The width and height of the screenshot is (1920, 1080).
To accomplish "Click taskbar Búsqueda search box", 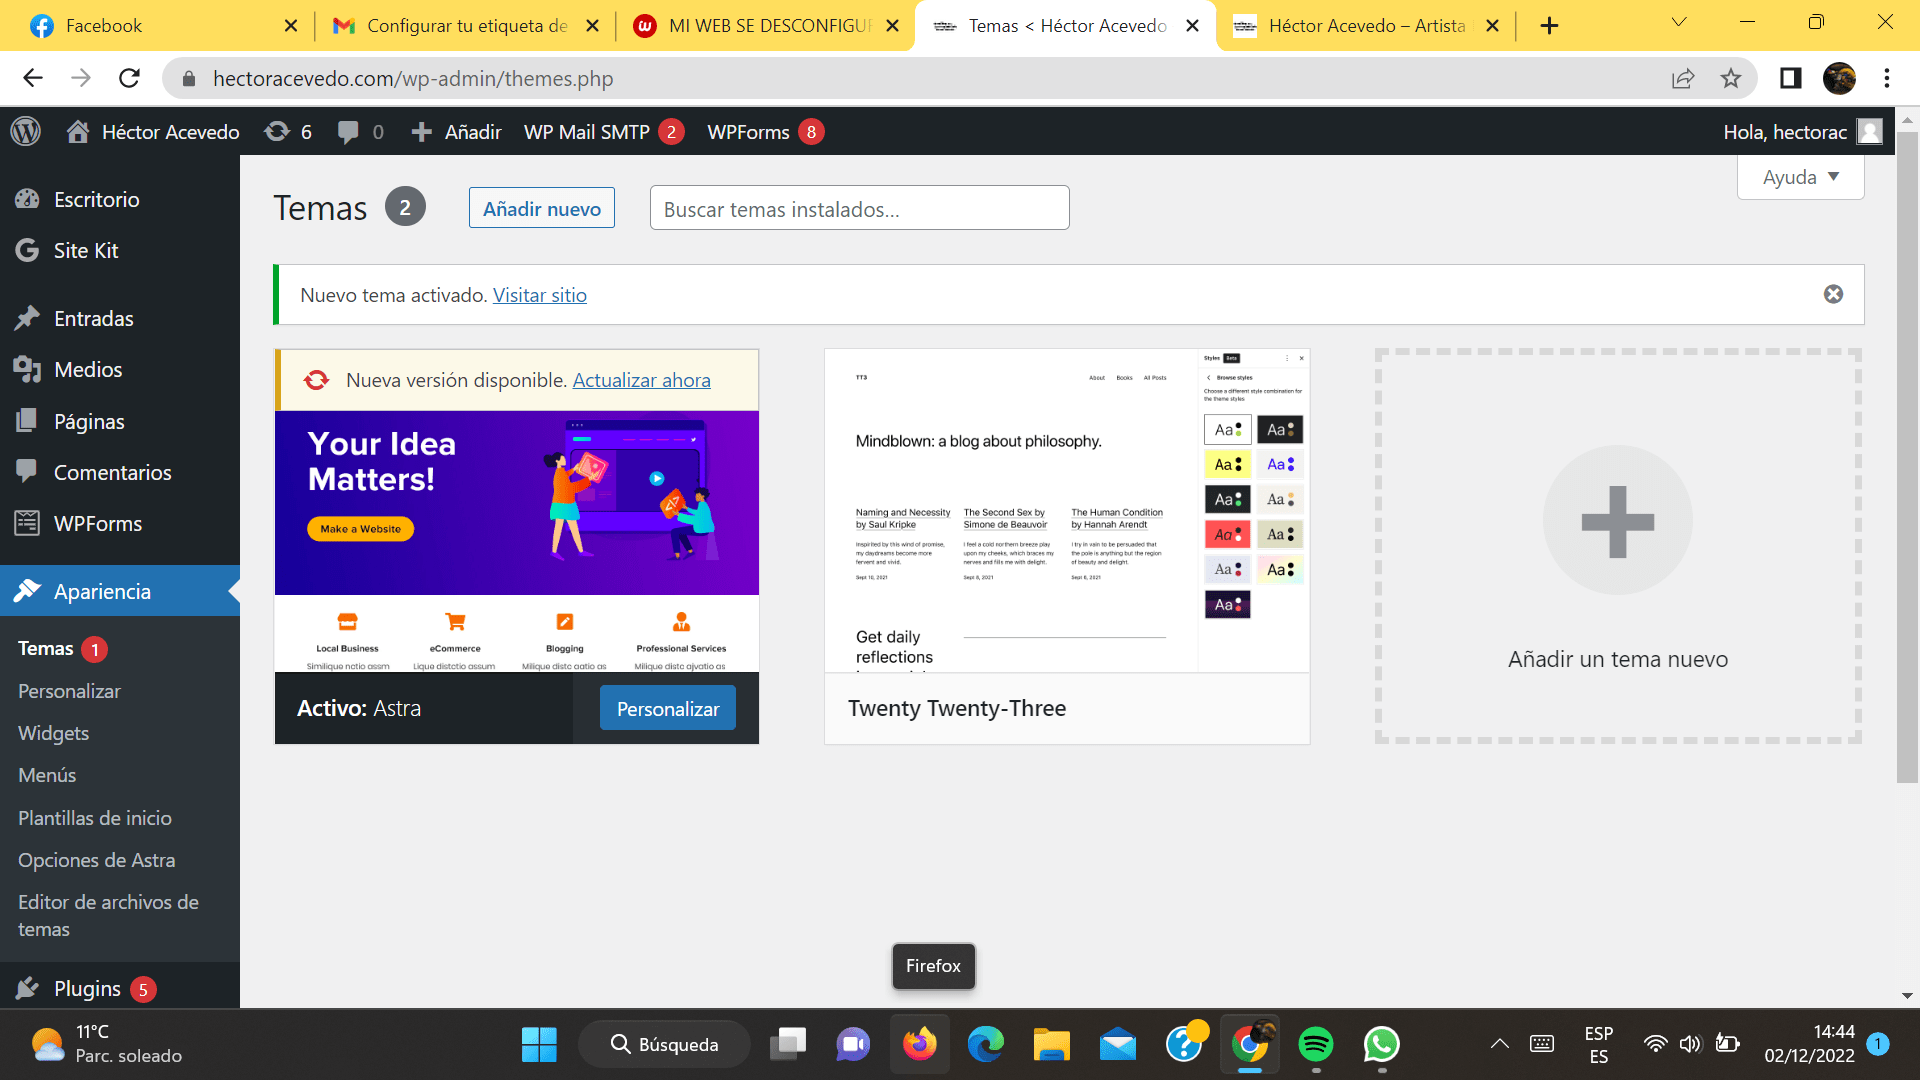I will [665, 1044].
